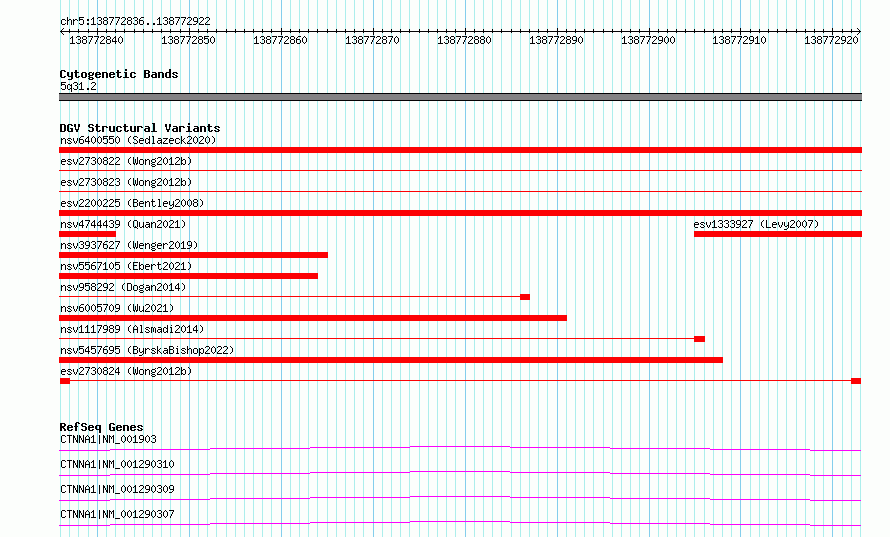The image size is (890, 537).
Task: Click ruler position 138772880
Action: (x=464, y=40)
